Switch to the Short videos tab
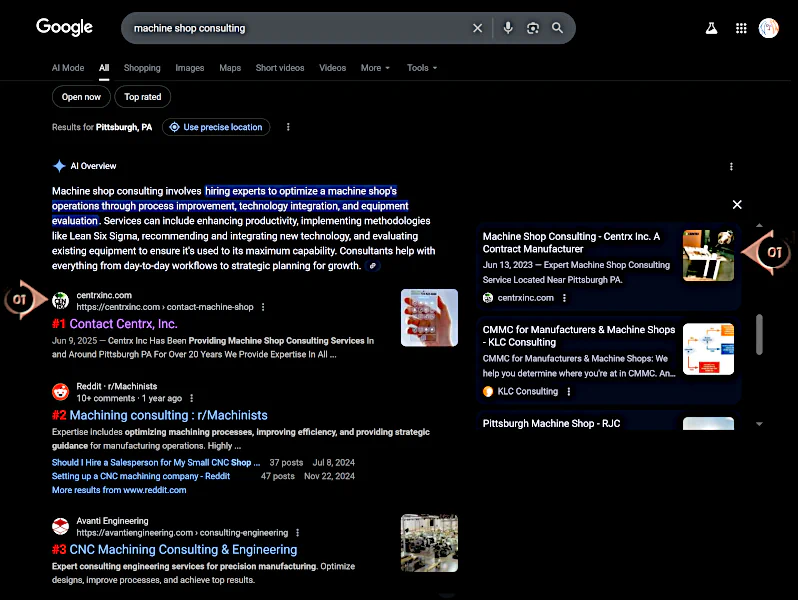 (x=280, y=68)
